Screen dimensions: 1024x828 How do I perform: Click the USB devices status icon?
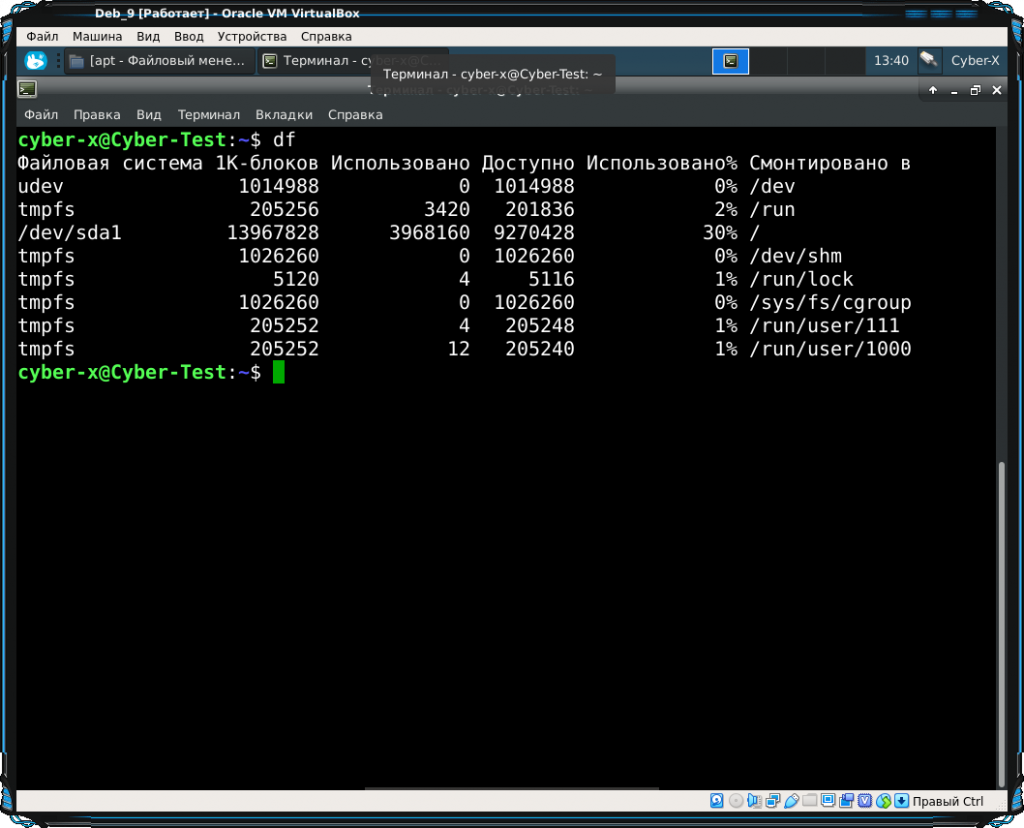coord(791,801)
